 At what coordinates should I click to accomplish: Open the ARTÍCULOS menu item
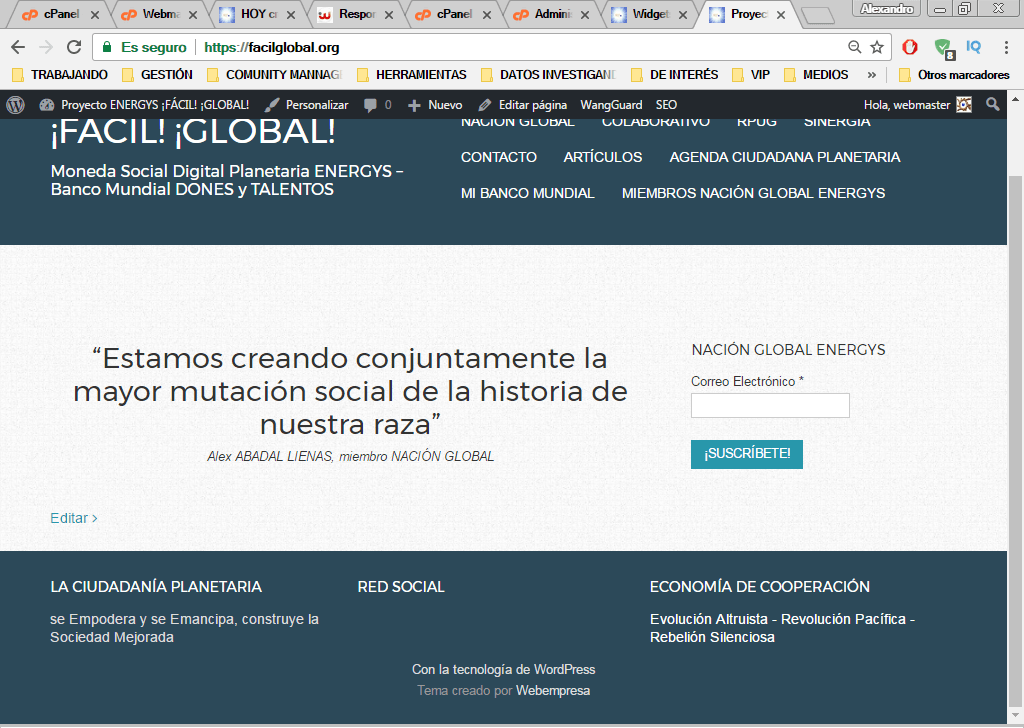(603, 157)
